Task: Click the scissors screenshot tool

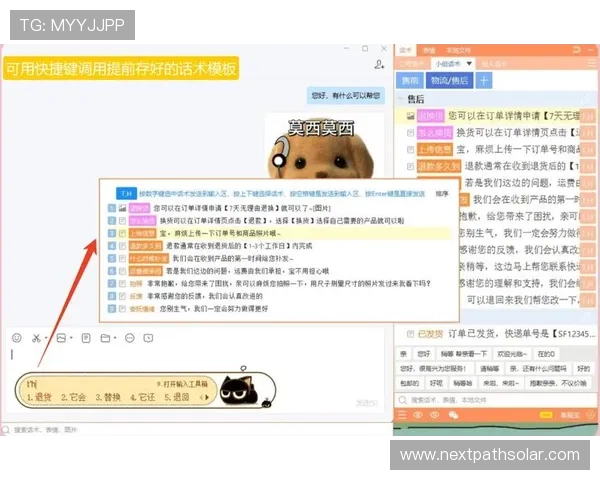Action: click(37, 338)
